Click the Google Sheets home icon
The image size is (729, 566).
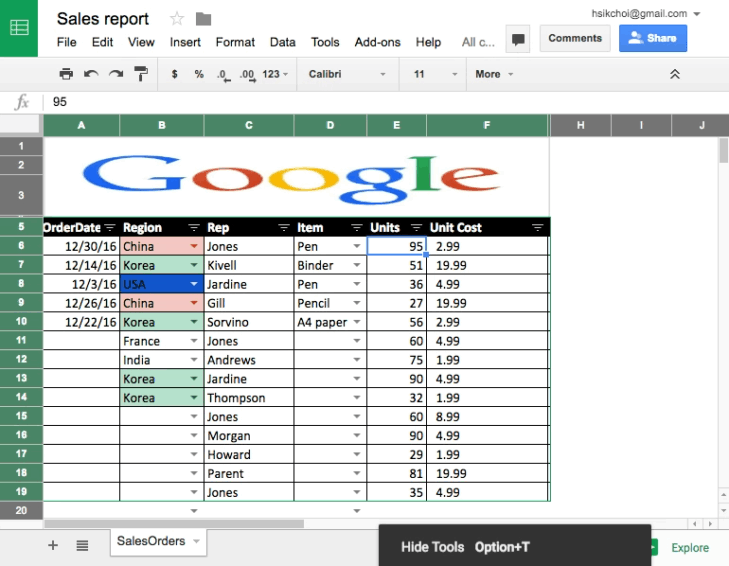point(19,28)
